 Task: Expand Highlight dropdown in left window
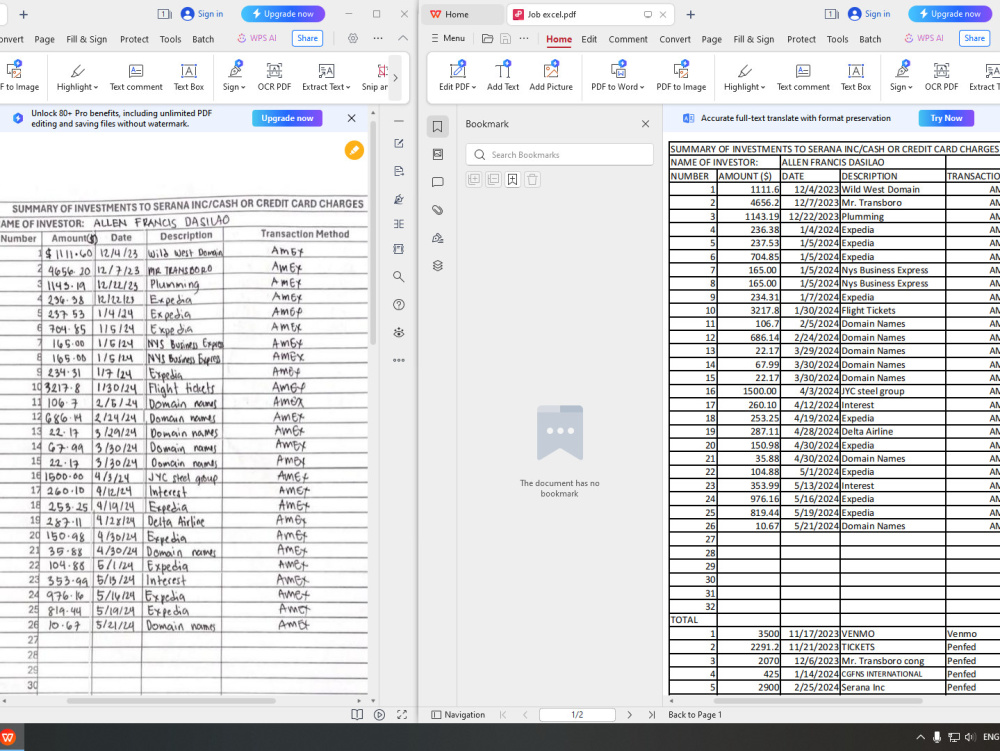pos(96,87)
